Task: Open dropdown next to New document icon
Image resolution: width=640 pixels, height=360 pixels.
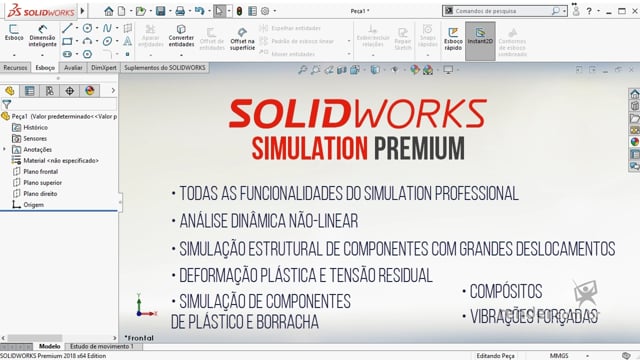Action: [x=130, y=11]
